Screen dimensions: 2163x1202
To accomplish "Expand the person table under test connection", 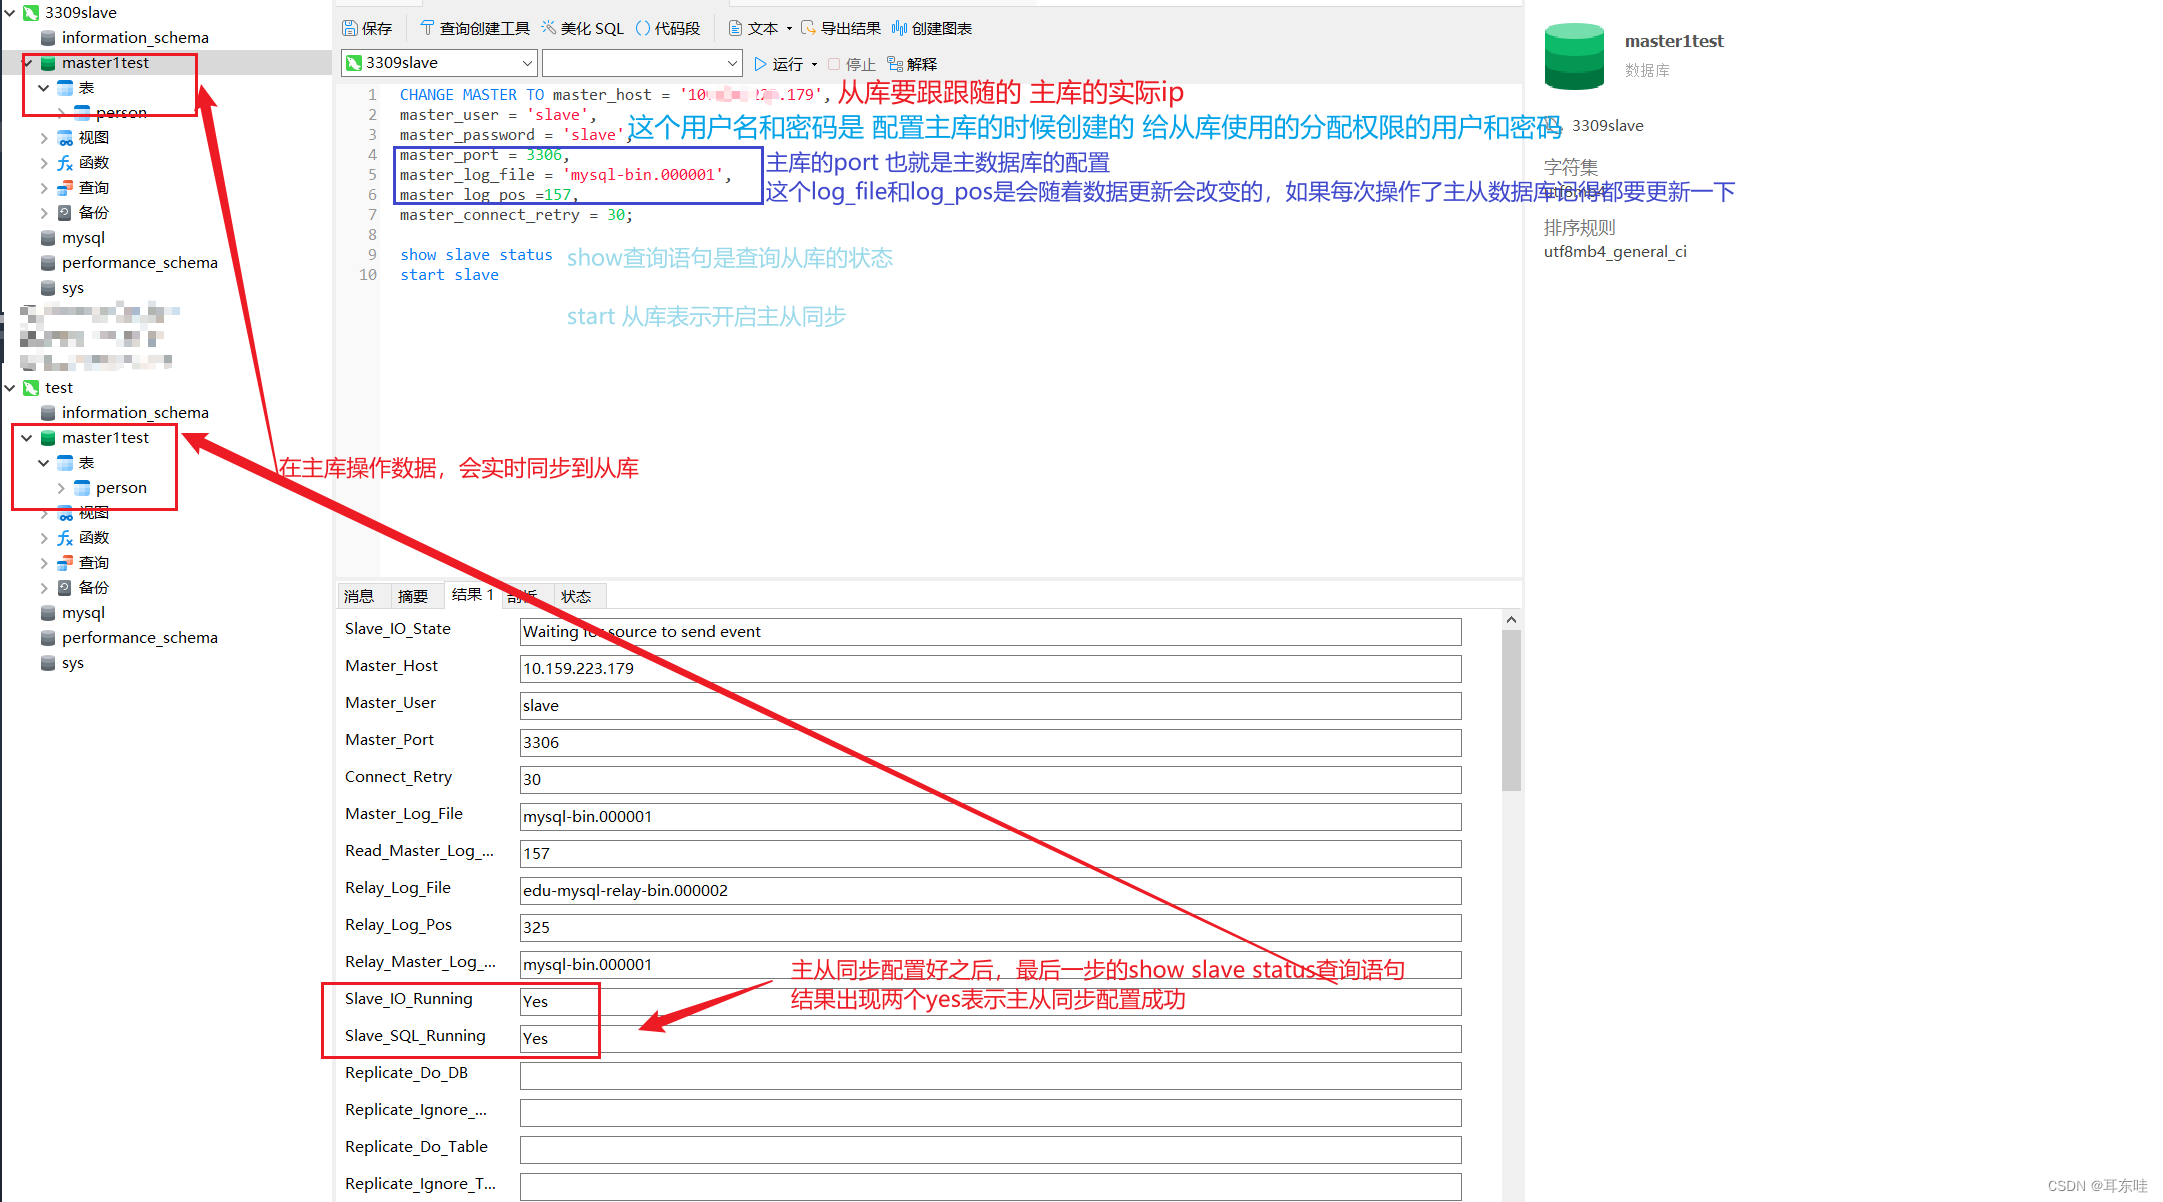I will [x=61, y=487].
